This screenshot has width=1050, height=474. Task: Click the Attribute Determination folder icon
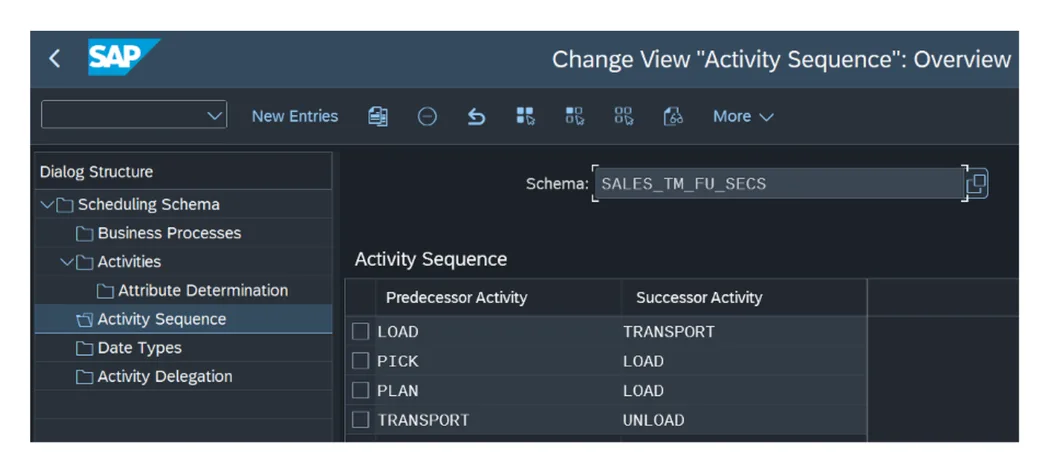(105, 291)
